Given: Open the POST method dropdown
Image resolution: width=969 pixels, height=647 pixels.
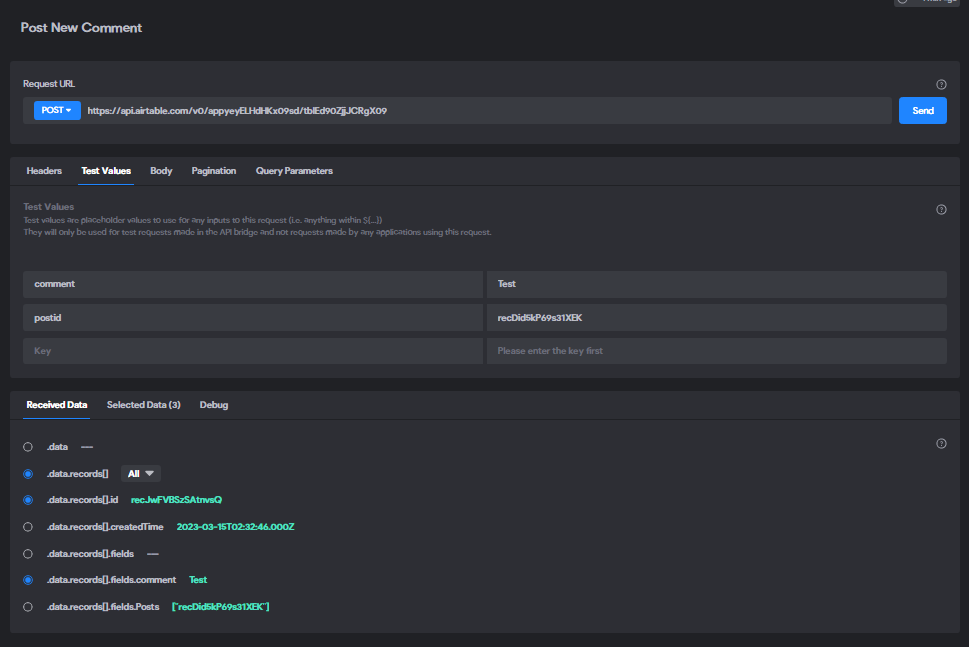Looking at the screenshot, I should point(57,111).
